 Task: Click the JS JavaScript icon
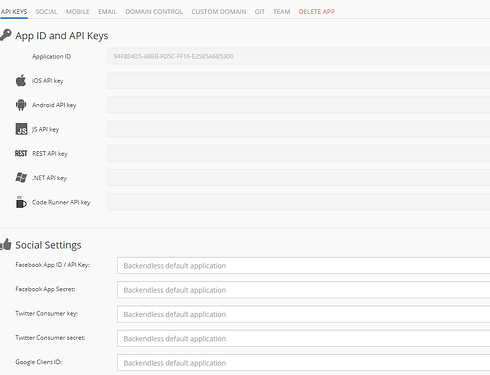[x=21, y=129]
